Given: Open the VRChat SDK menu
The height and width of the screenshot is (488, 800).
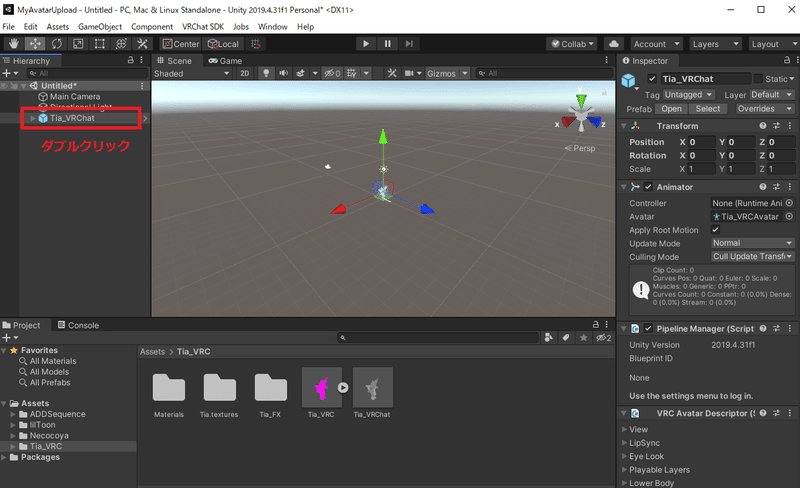Looking at the screenshot, I should click(x=203, y=27).
